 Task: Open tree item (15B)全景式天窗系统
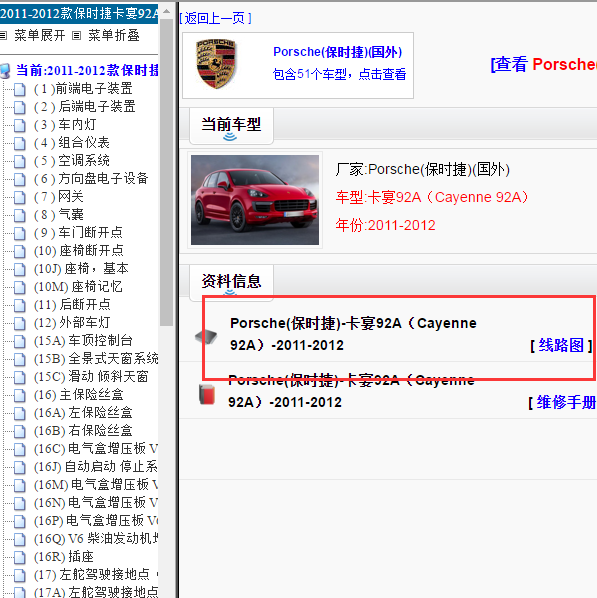[x=96, y=359]
